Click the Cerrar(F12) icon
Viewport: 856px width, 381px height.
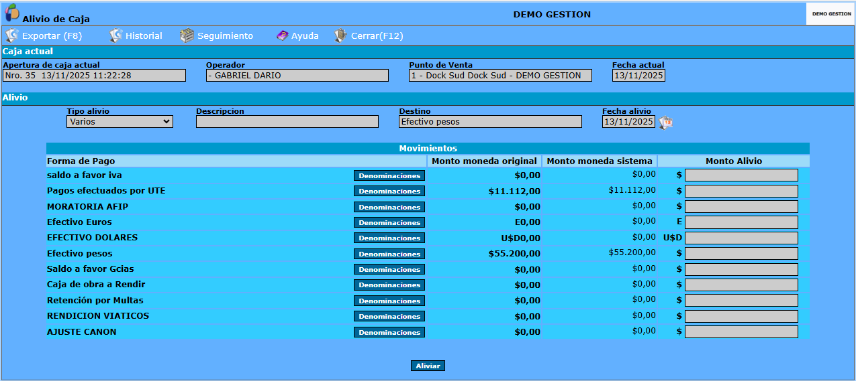[x=341, y=36]
